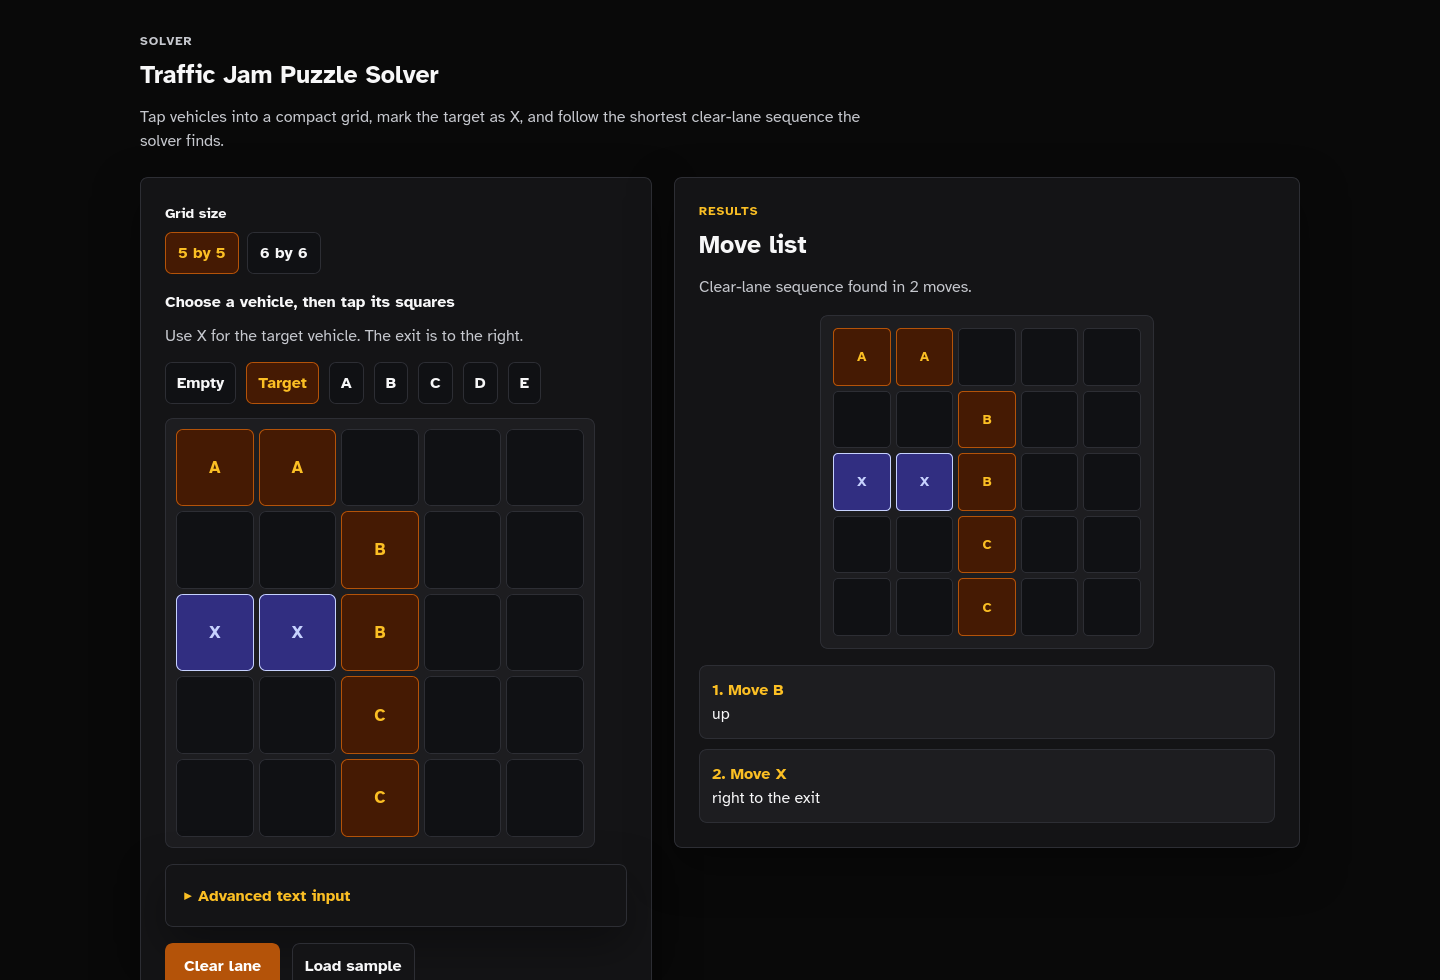Viewport: 1440px width, 980px height.
Task: Click 'right to the exit' text in step 2
Action: click(766, 798)
